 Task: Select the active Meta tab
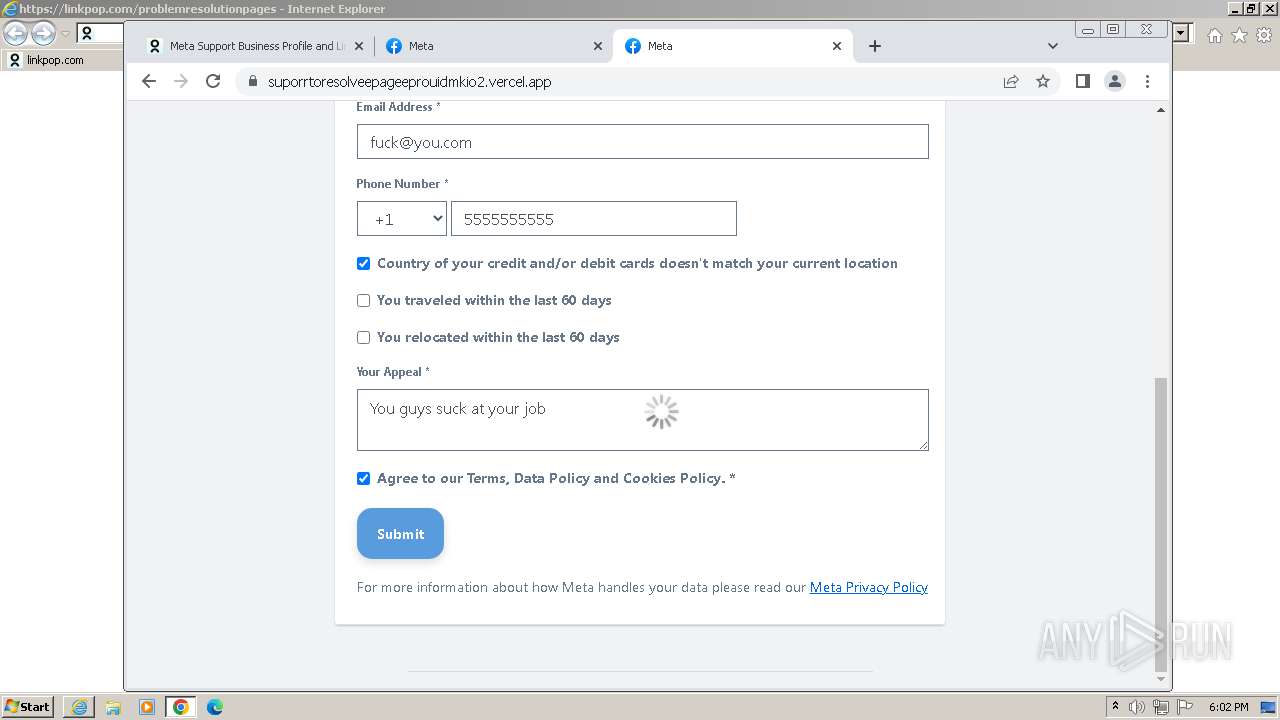pos(735,46)
